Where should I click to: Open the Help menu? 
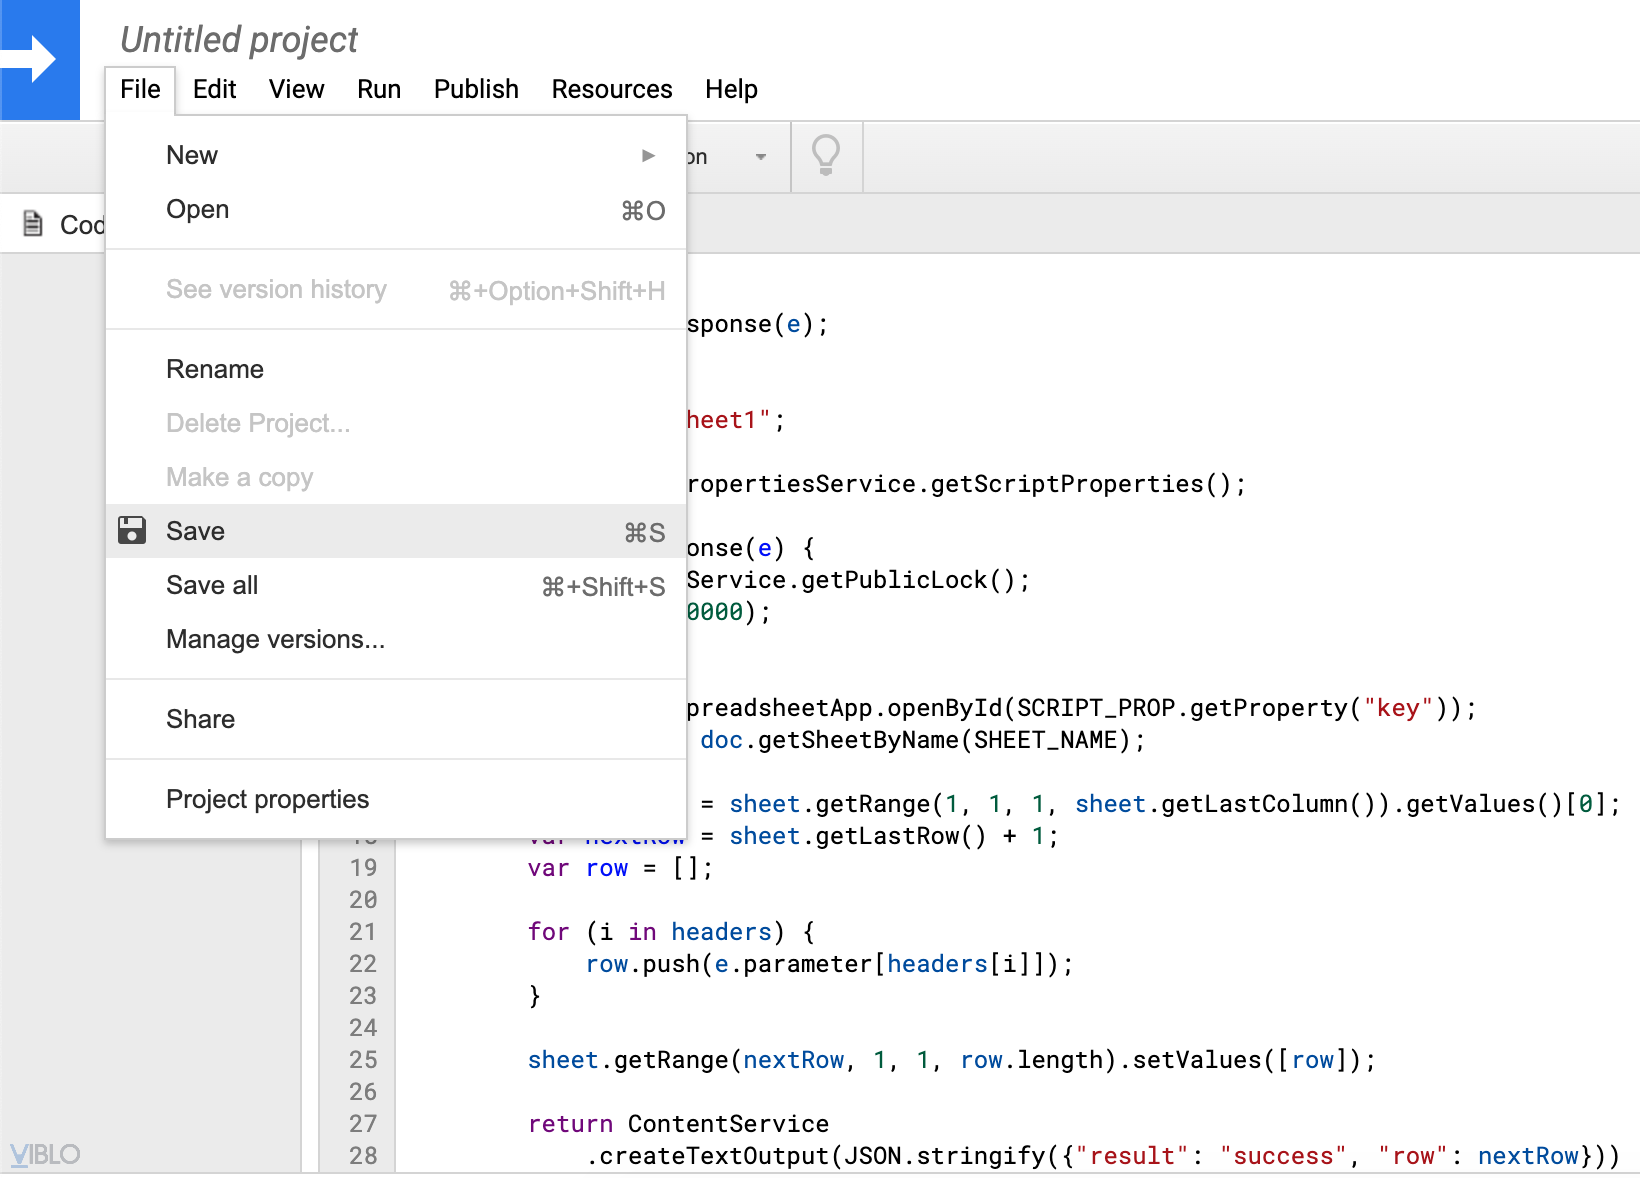tap(731, 90)
